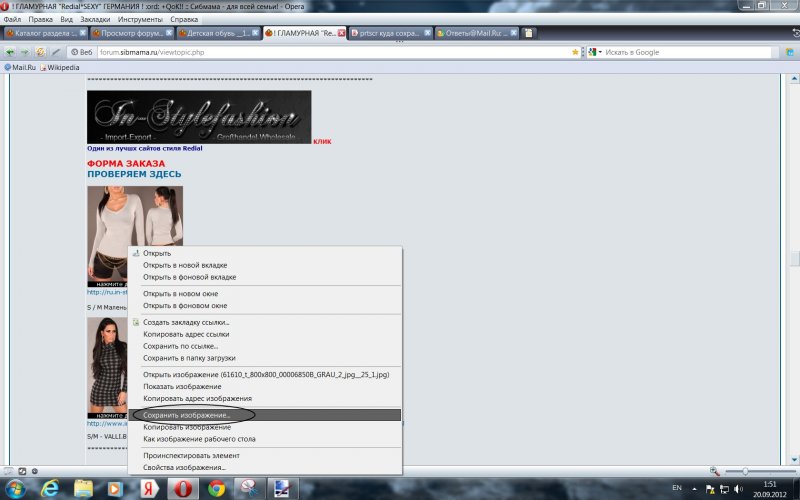Bookmark the page with the star icon
The width and height of the screenshot is (800, 500).
pyautogui.click(x=575, y=52)
